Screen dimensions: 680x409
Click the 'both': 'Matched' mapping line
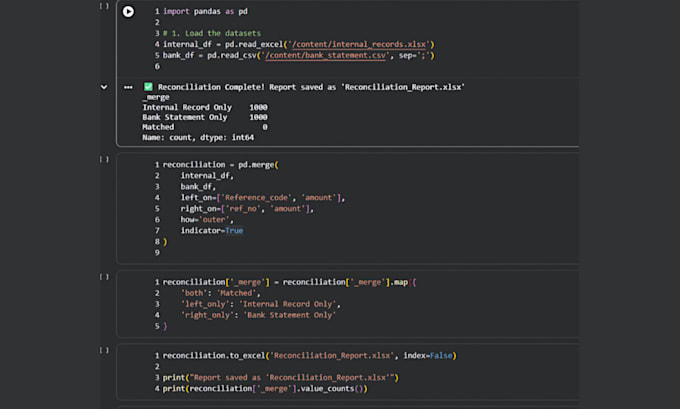[220, 293]
